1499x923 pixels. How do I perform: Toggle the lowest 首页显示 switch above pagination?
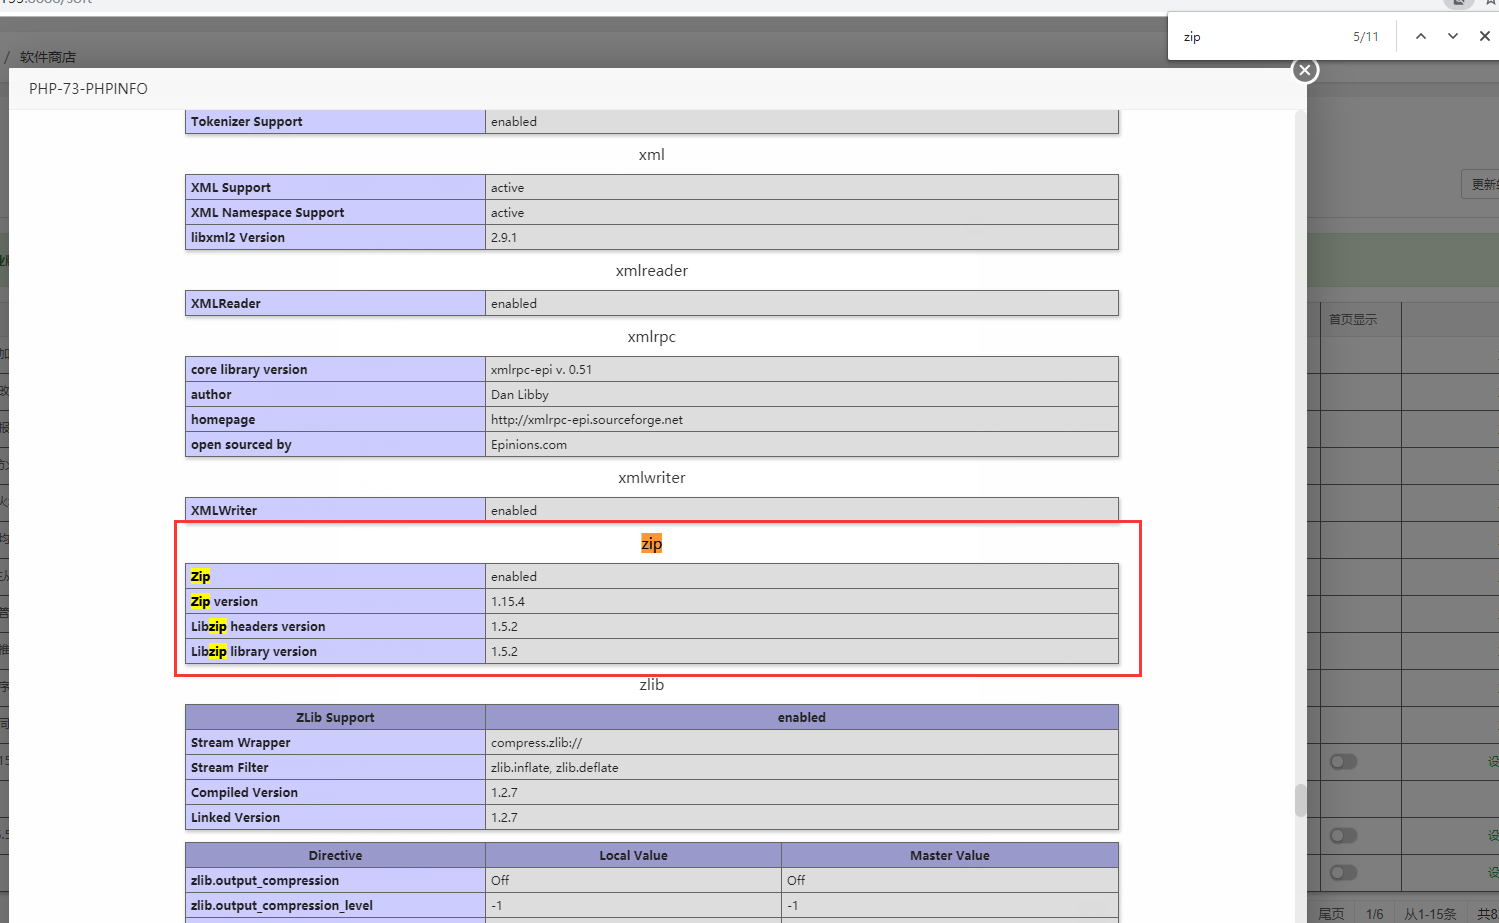pos(1343,873)
